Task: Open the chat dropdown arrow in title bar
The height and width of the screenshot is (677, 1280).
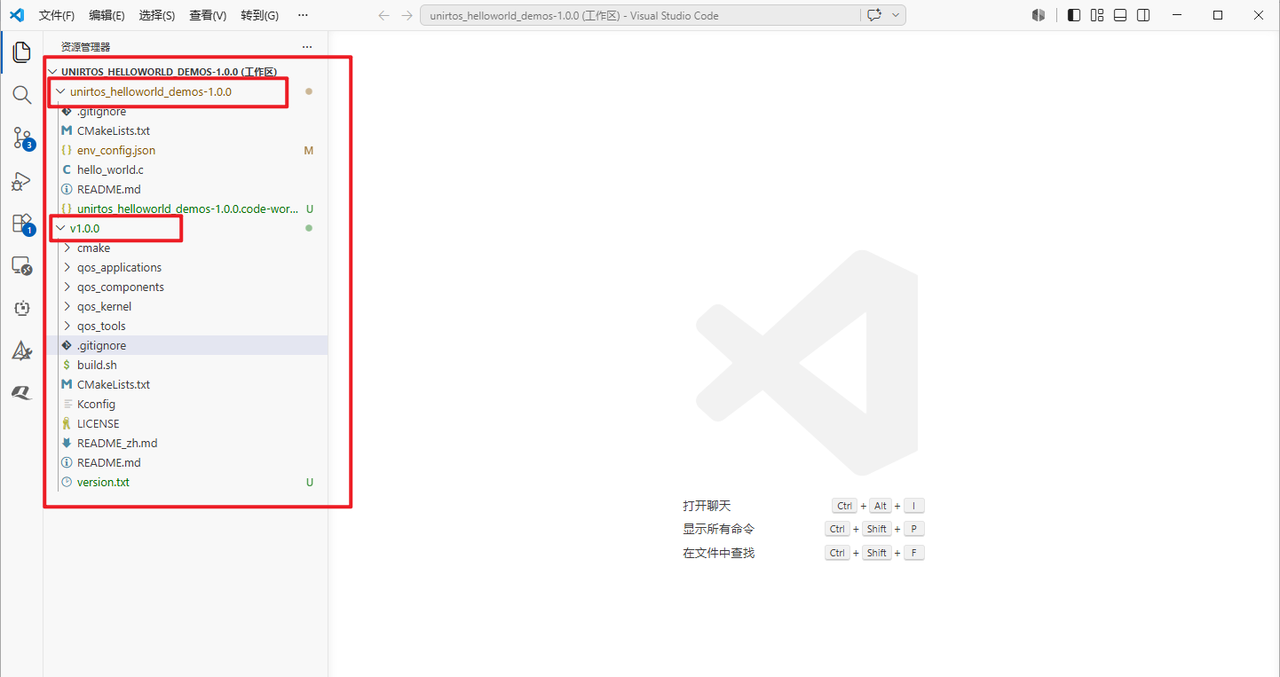Action: tap(895, 15)
